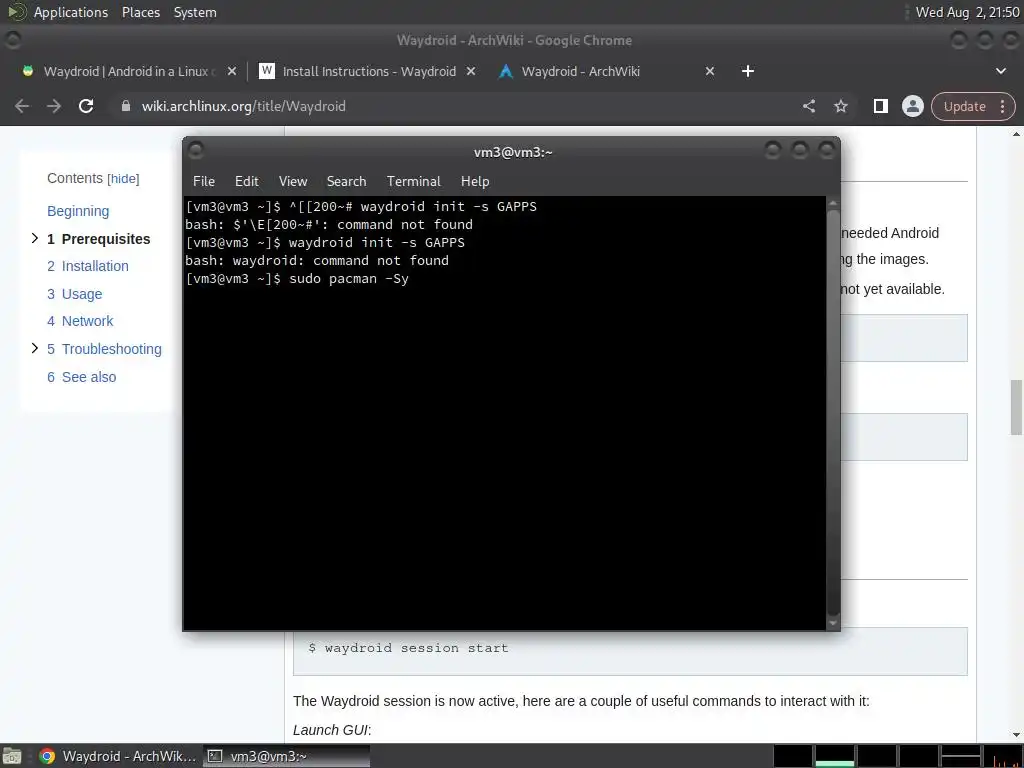This screenshot has width=1024, height=768.
Task: Click the terminal vertical scrollbar
Action: tap(833, 411)
